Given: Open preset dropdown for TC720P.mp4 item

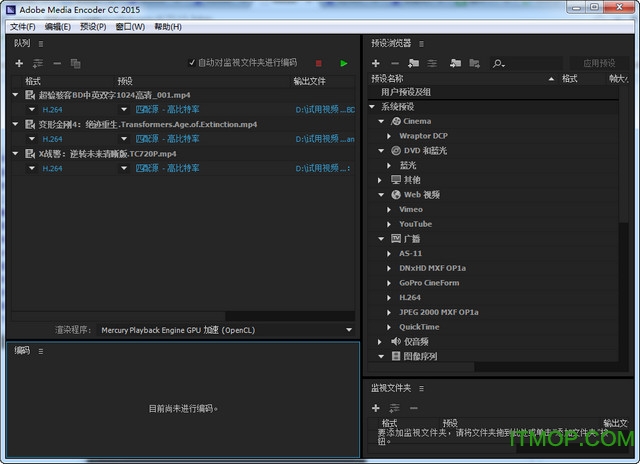Looking at the screenshot, I should 124,169.
